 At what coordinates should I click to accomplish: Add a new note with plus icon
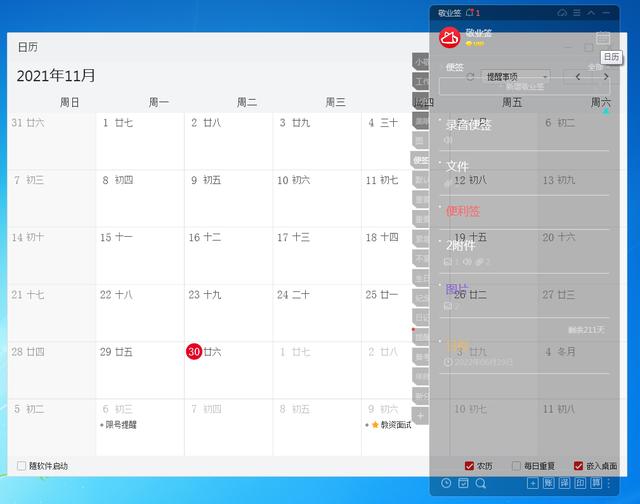pyautogui.click(x=532, y=483)
